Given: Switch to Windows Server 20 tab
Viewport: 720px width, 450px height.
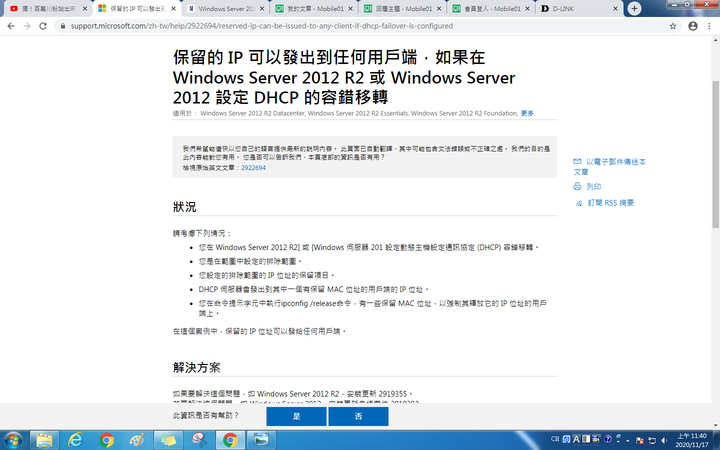Looking at the screenshot, I should (x=226, y=8).
